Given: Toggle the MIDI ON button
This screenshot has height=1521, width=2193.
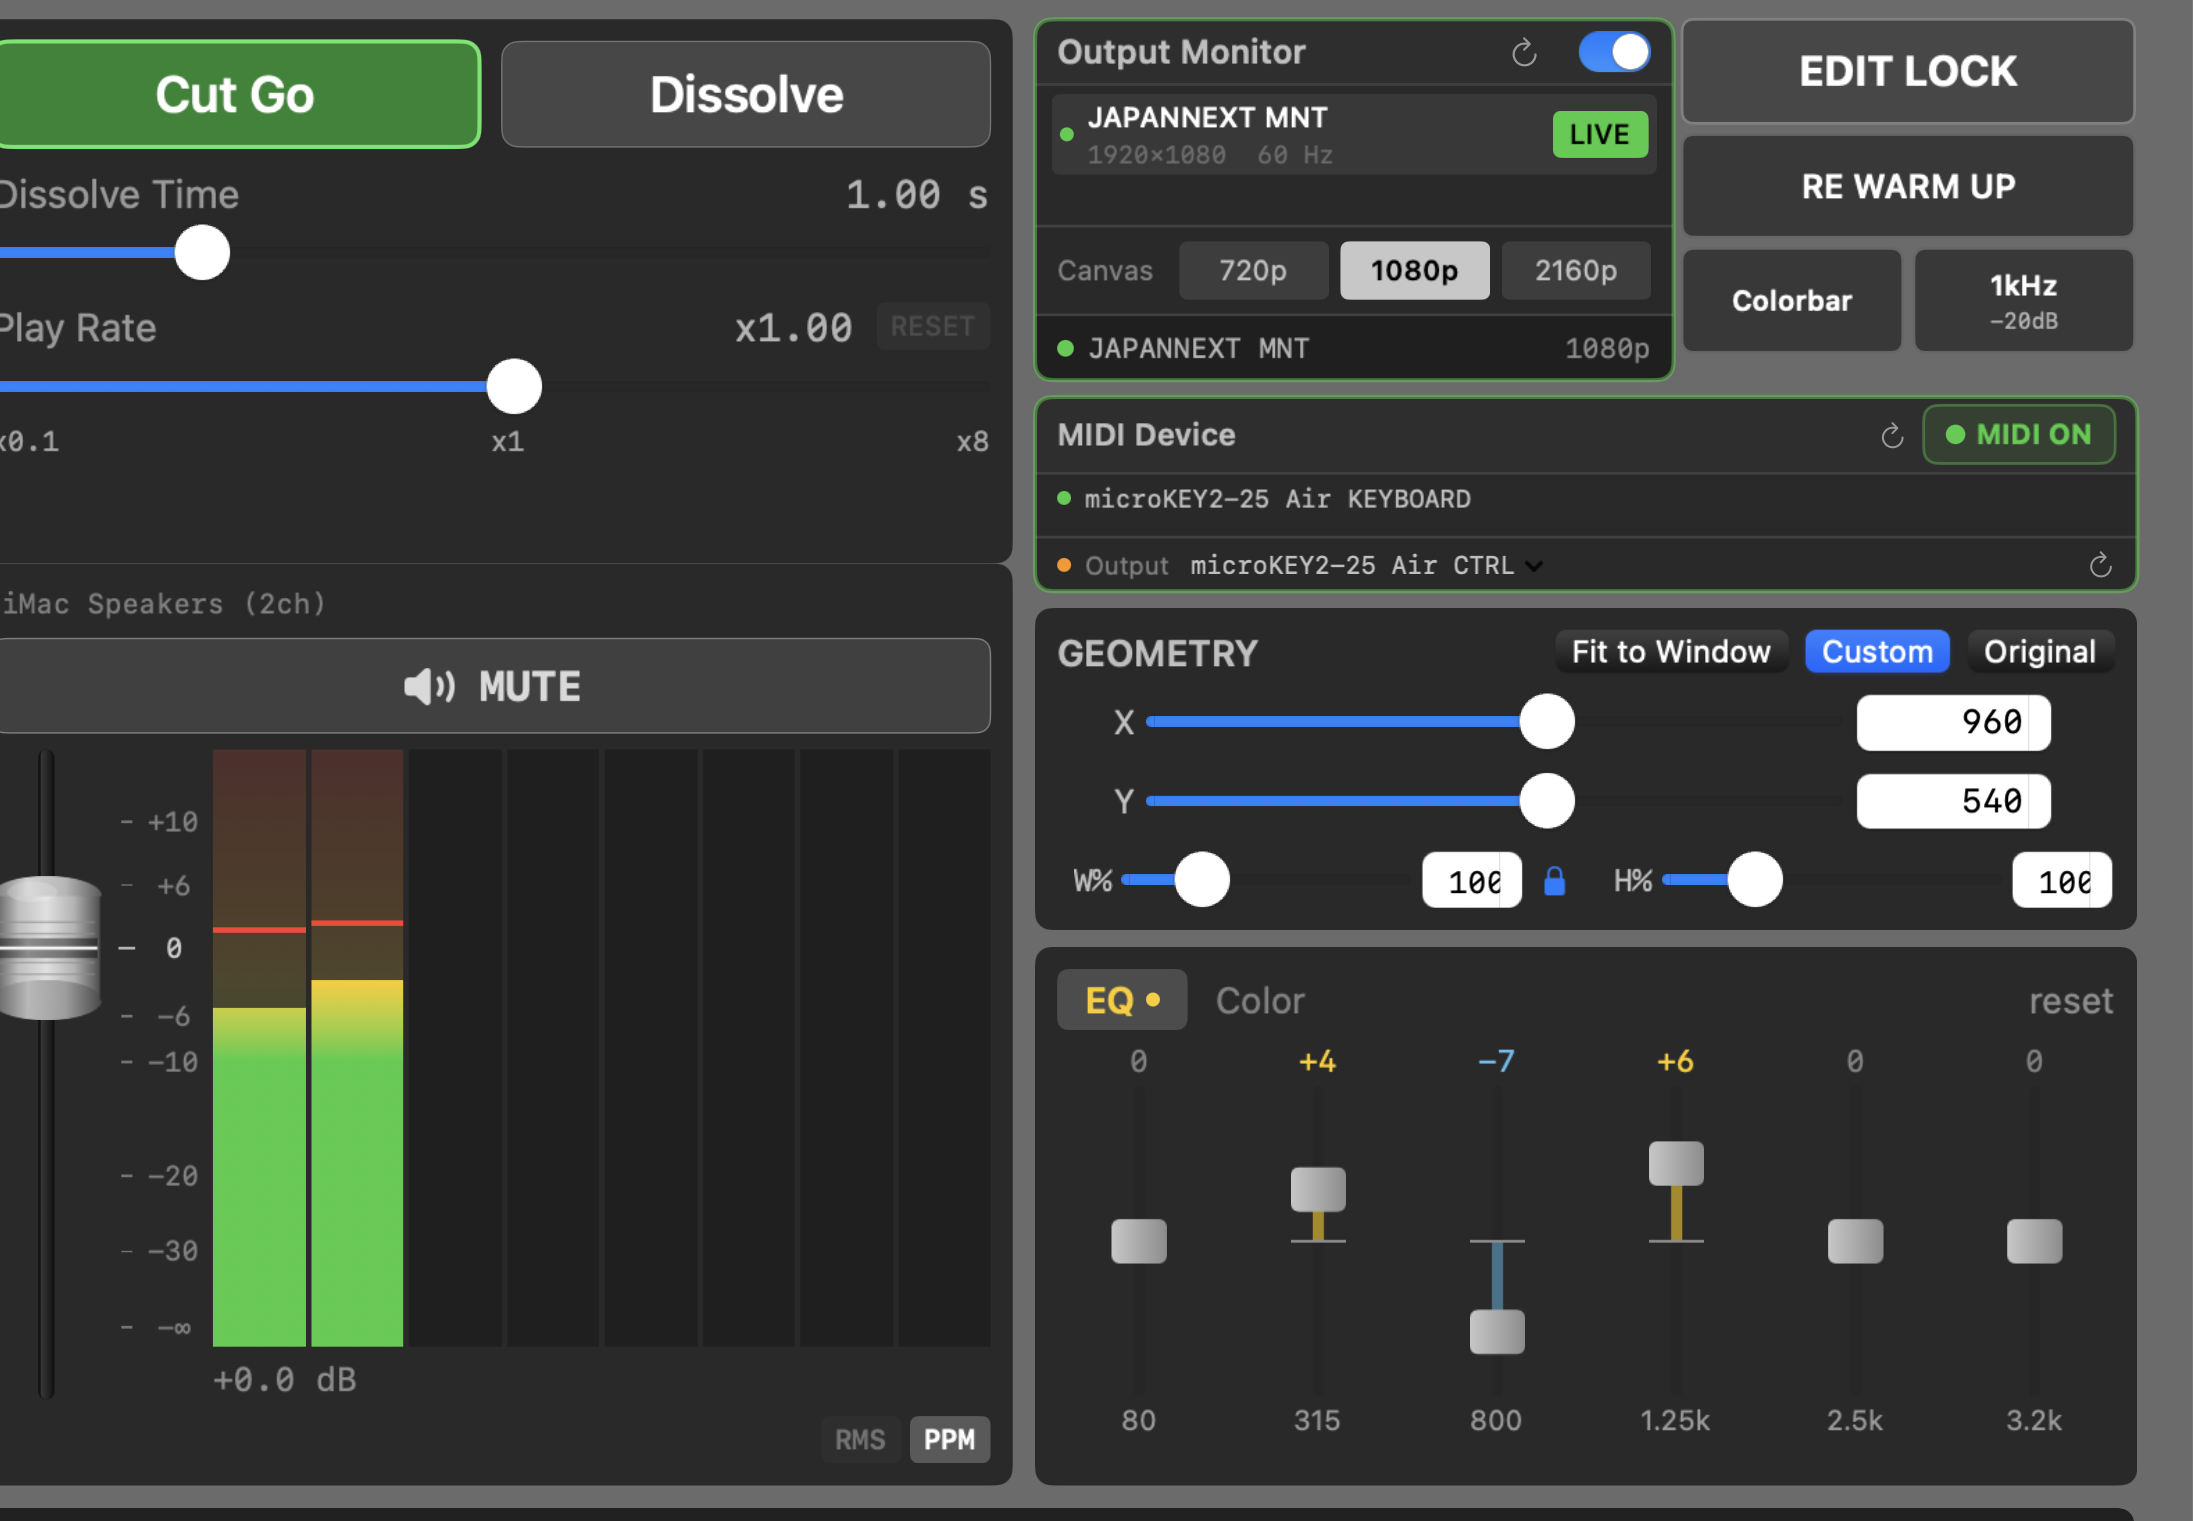Looking at the screenshot, I should tap(2019, 434).
